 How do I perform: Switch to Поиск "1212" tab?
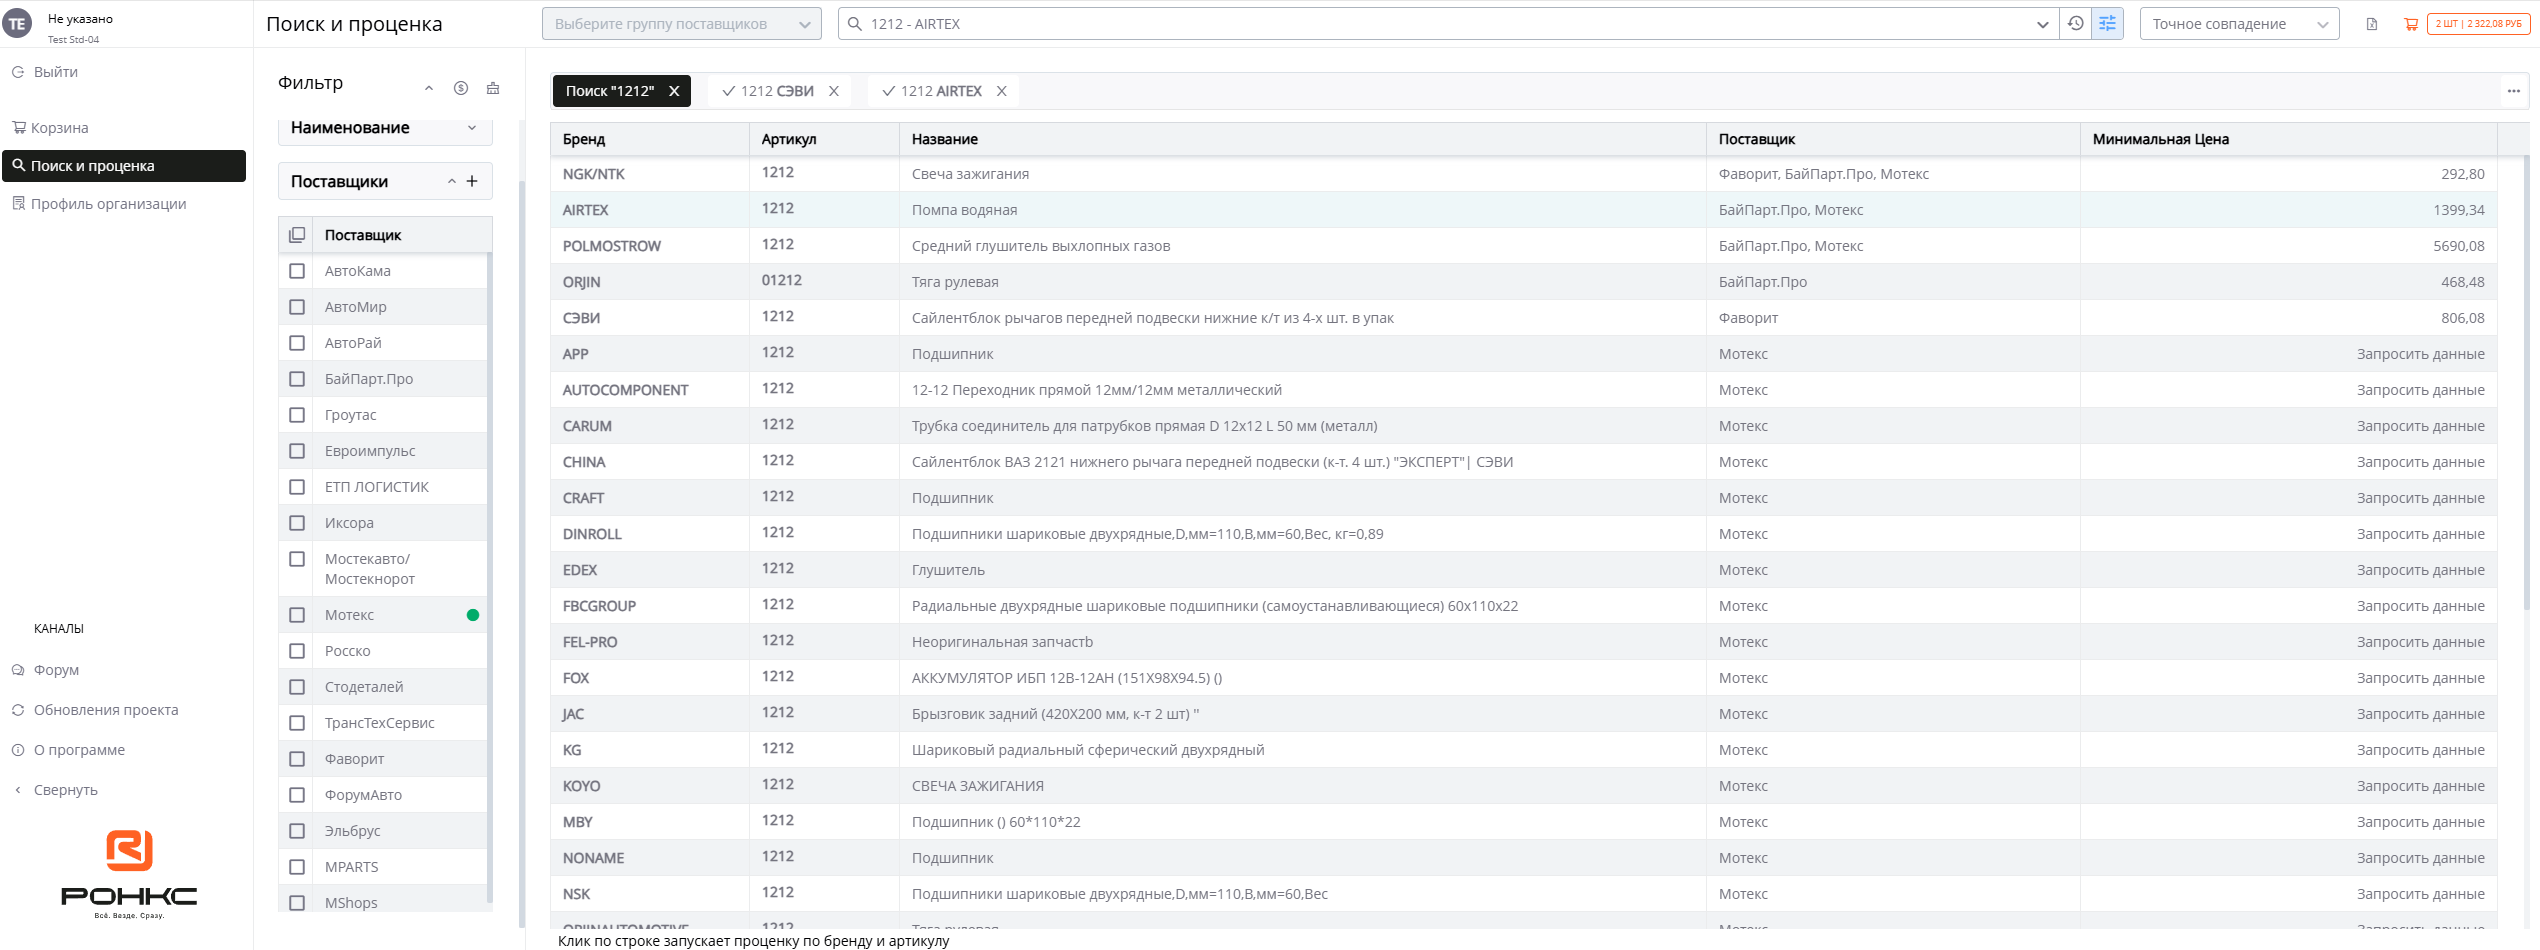point(610,91)
